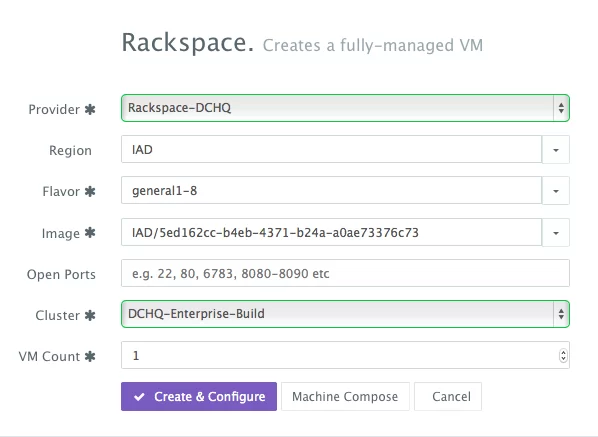598x437 pixels.
Task: Open the Provider select box showing Rackspace-DCHQ
Action: pos(345,108)
